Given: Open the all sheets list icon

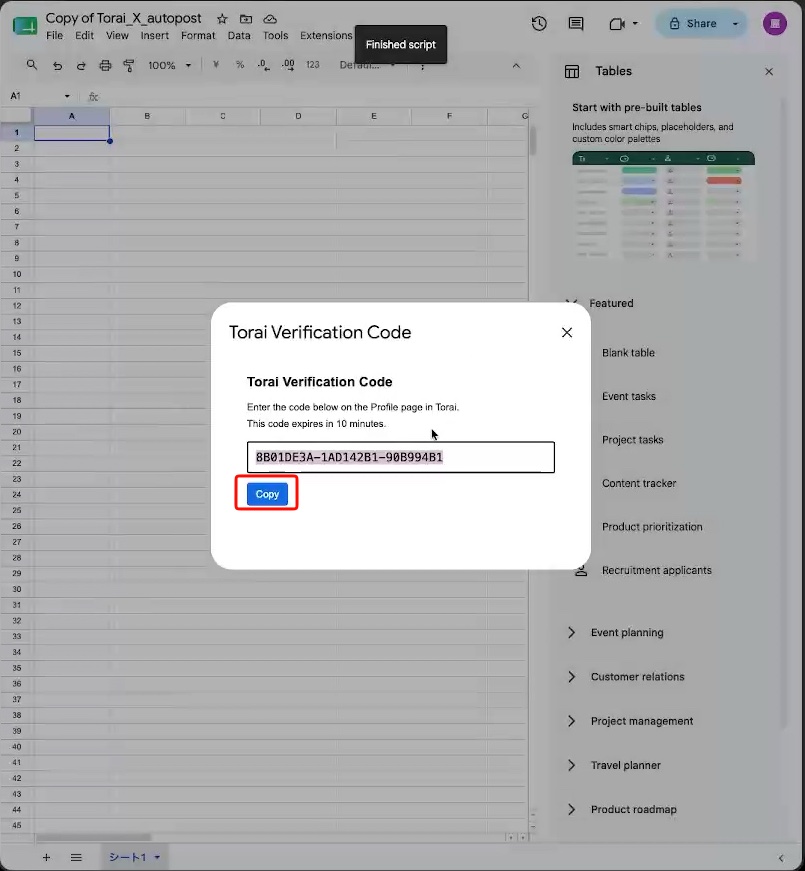Looking at the screenshot, I should tap(77, 858).
